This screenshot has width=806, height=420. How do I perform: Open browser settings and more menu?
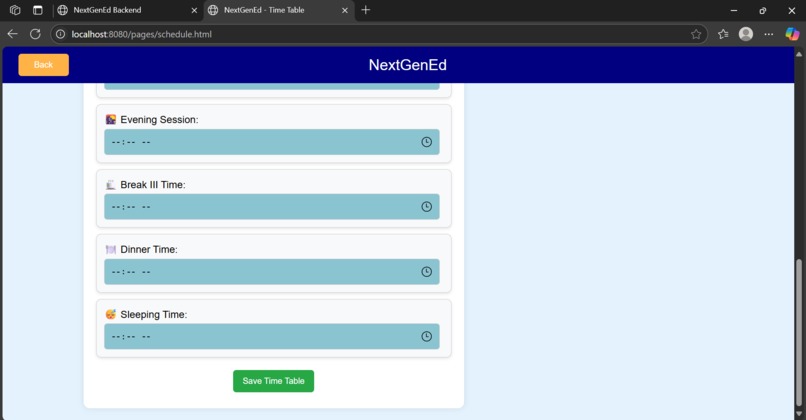pyautogui.click(x=769, y=34)
